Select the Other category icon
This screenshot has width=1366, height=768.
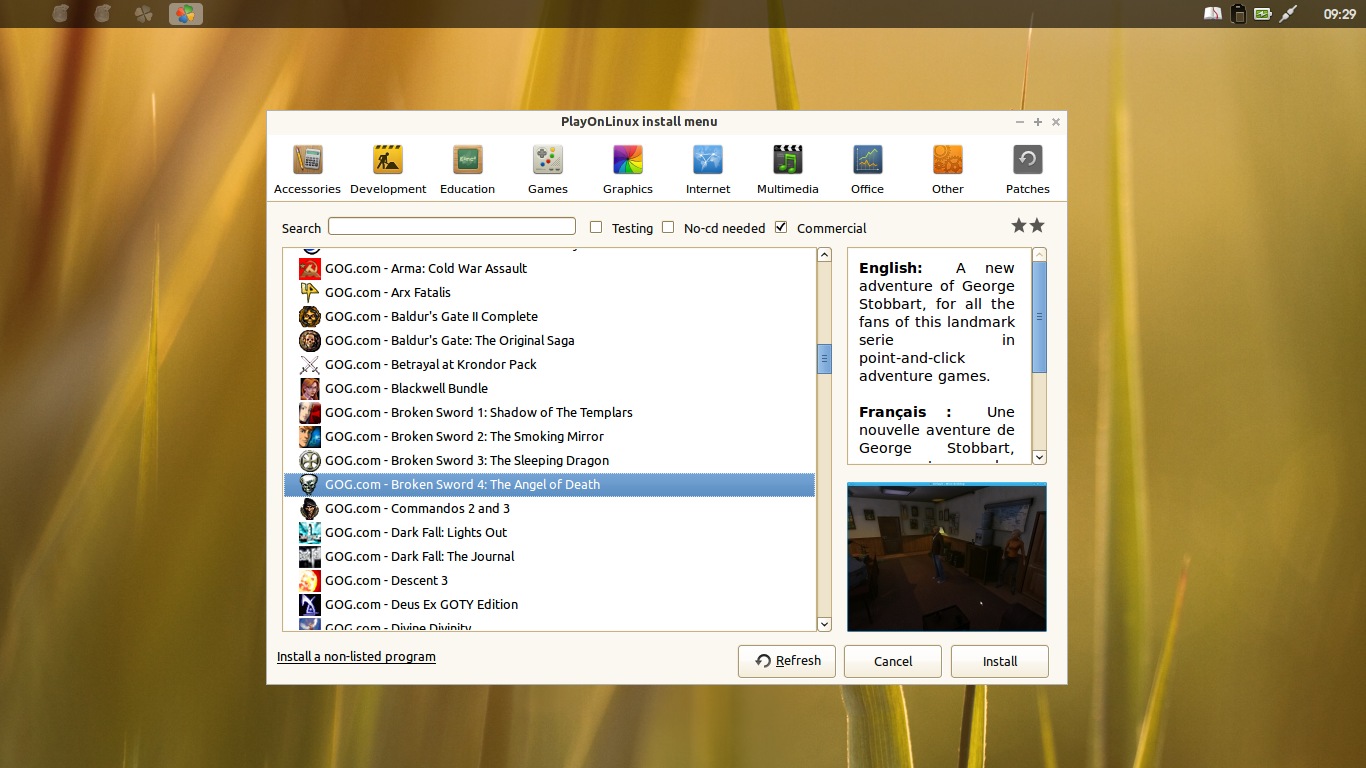(x=948, y=160)
